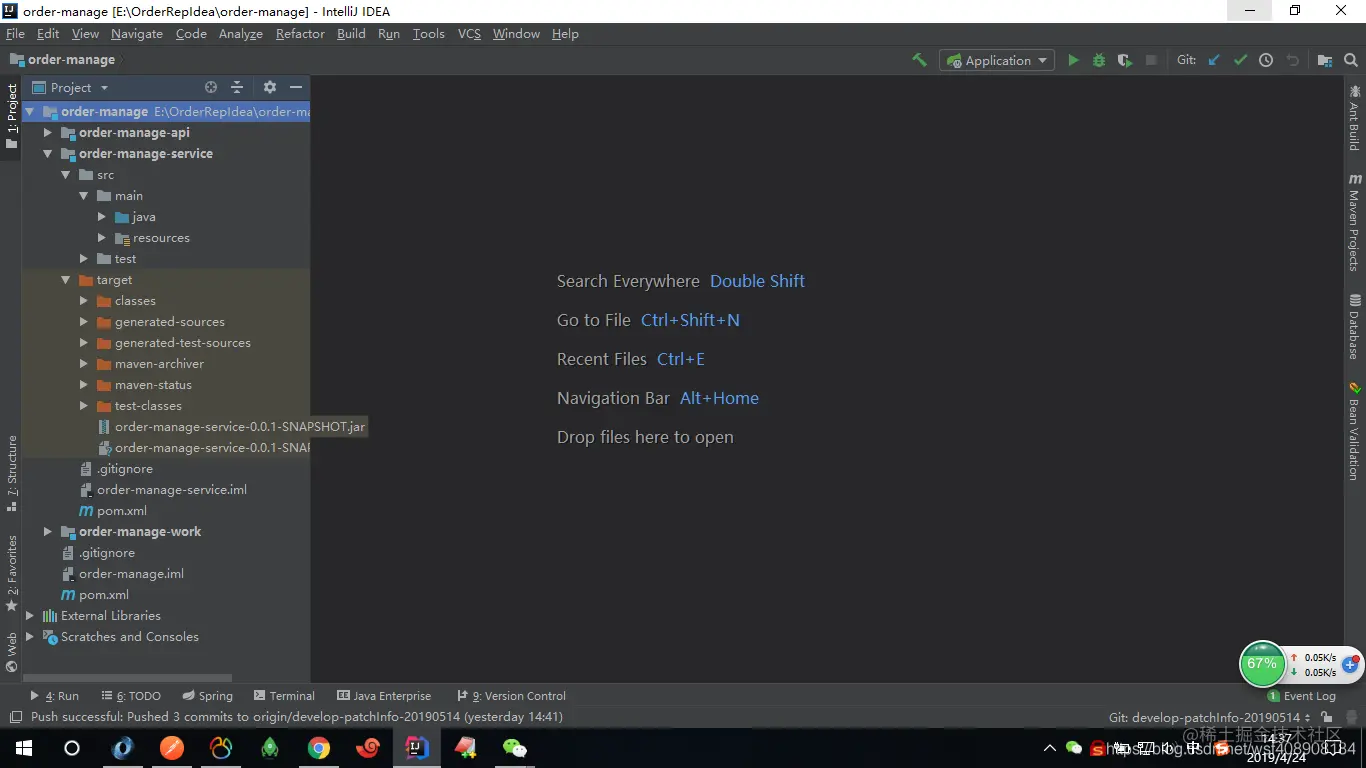Expand the generated-sources folder
1366x768 pixels.
coord(84,322)
